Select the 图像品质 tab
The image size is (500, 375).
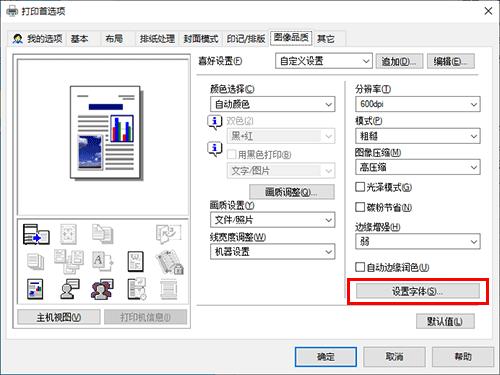pos(291,37)
